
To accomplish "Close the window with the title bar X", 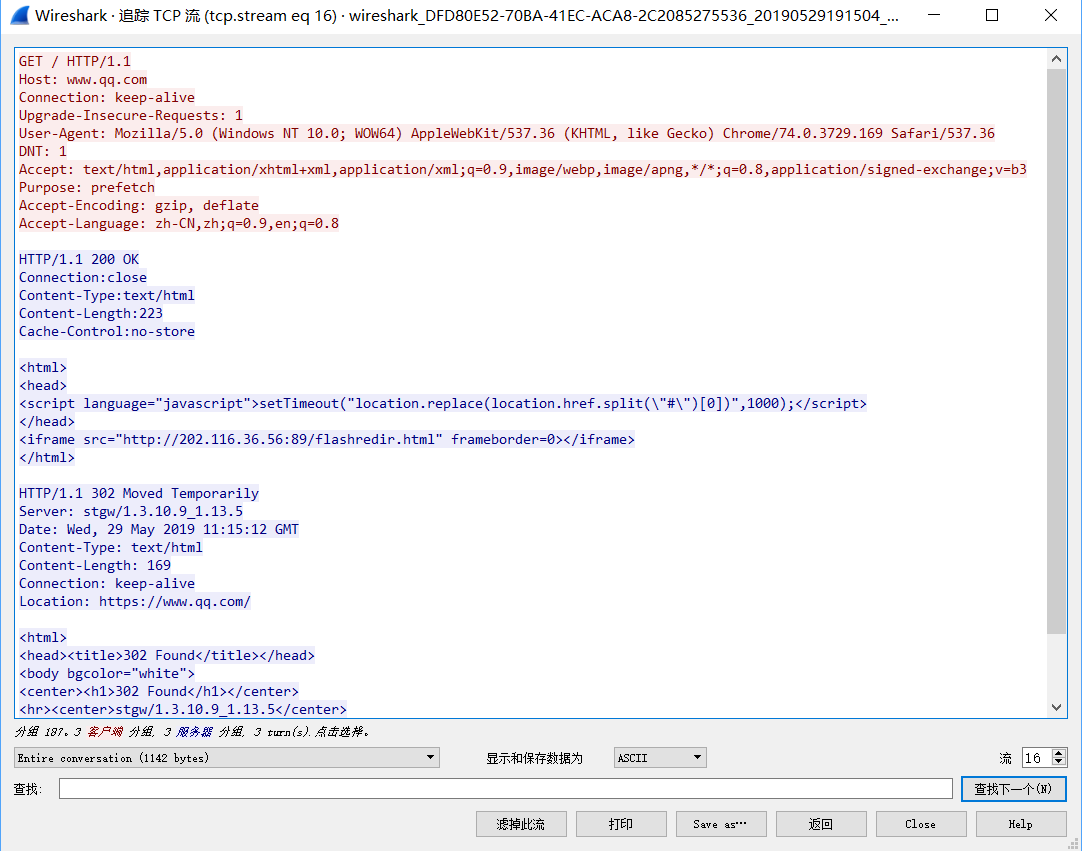I will click(1050, 15).
